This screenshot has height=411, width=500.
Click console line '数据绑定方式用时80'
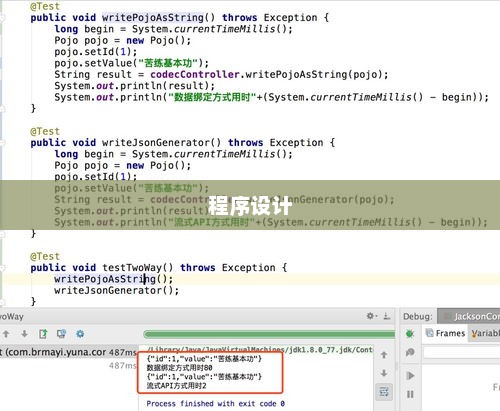179,368
